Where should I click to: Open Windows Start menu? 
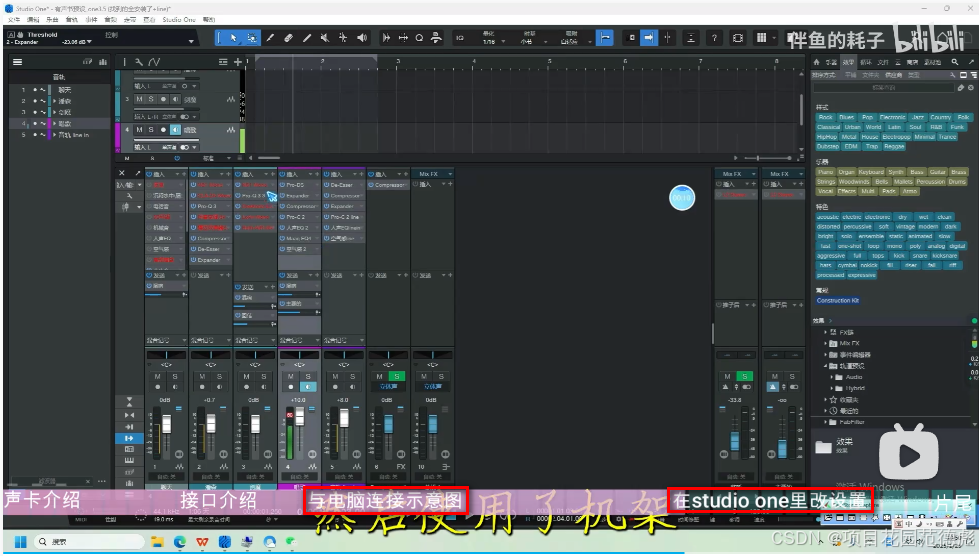click(x=20, y=542)
